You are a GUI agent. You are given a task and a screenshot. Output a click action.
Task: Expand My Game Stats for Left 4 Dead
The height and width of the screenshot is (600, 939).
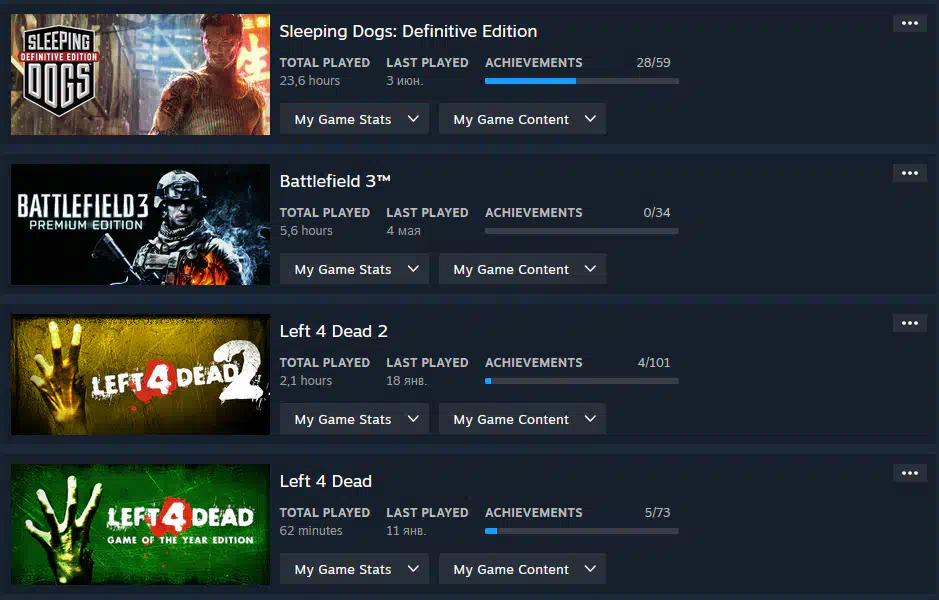355,569
